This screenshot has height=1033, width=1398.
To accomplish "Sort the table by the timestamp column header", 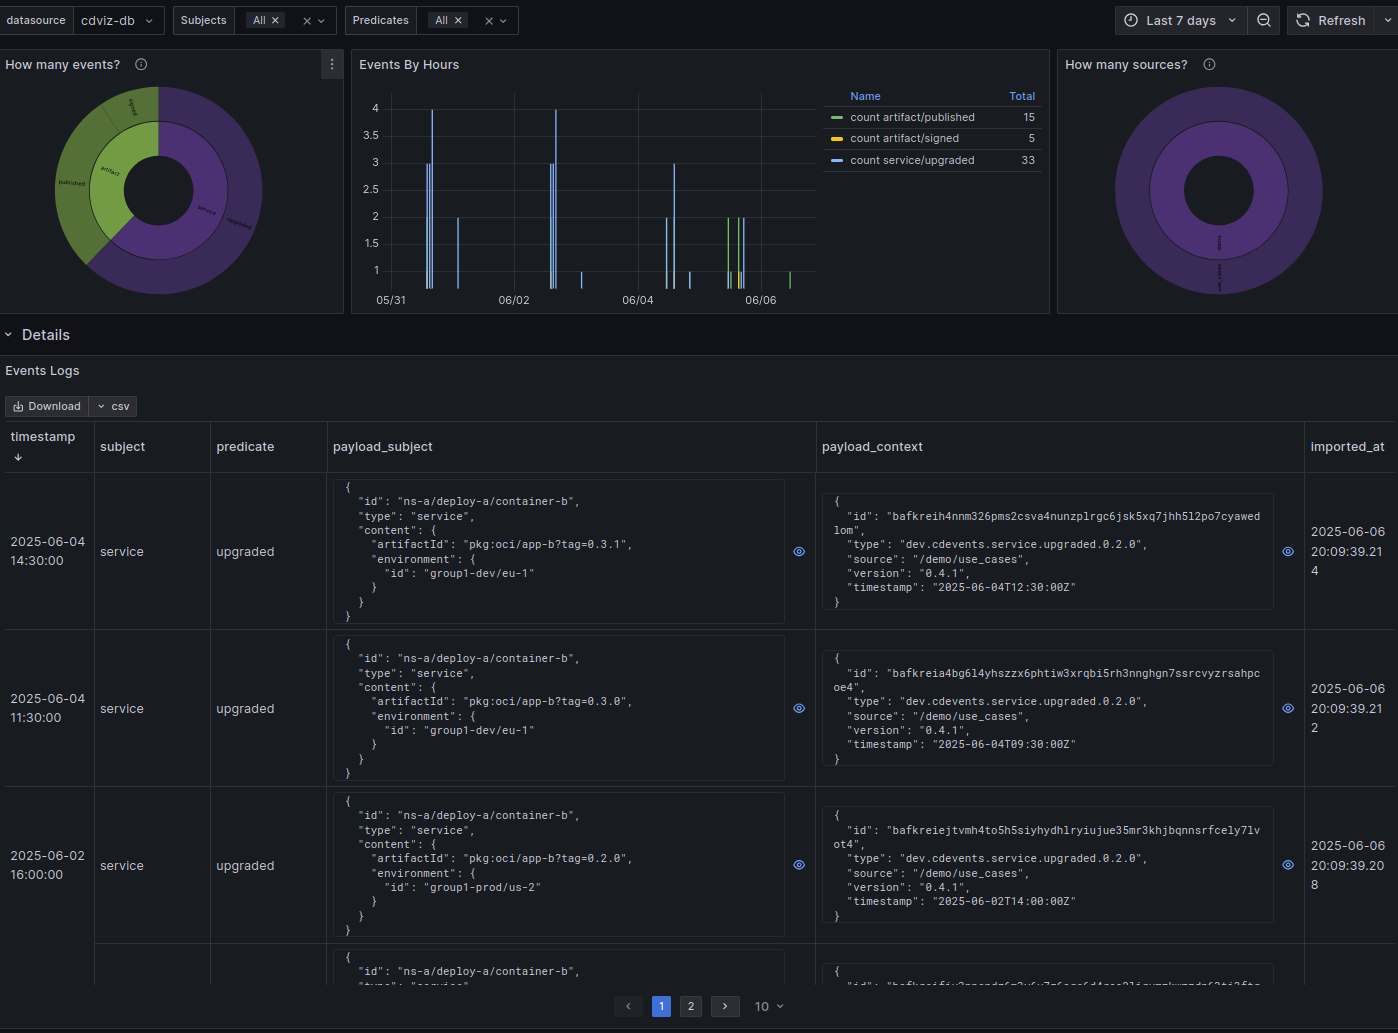I will [43, 436].
